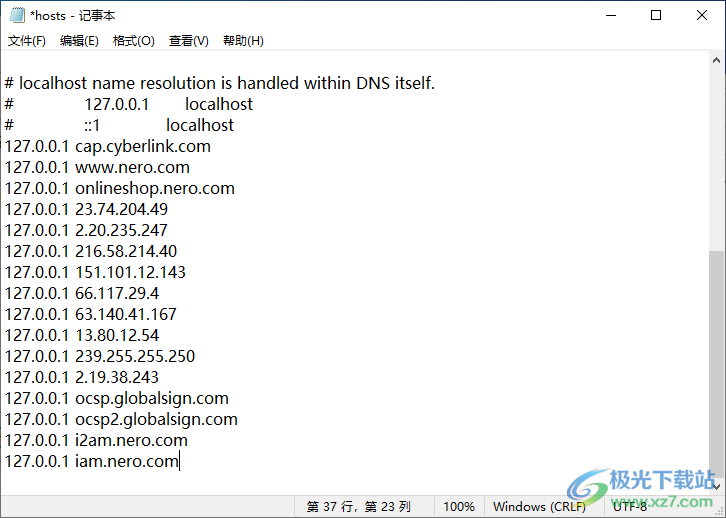Open the 编辑(E) menu

pyautogui.click(x=79, y=41)
